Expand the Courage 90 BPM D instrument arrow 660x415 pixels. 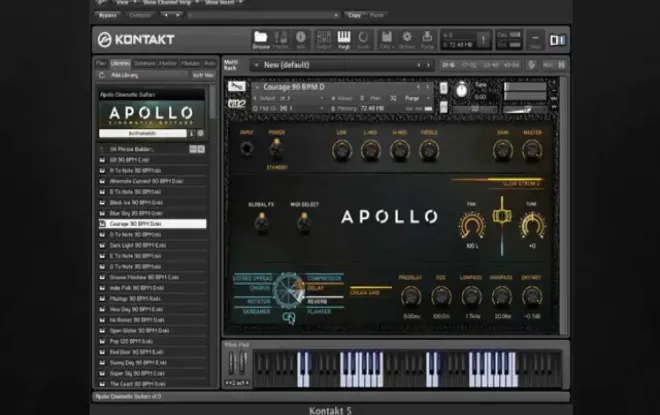pos(257,87)
